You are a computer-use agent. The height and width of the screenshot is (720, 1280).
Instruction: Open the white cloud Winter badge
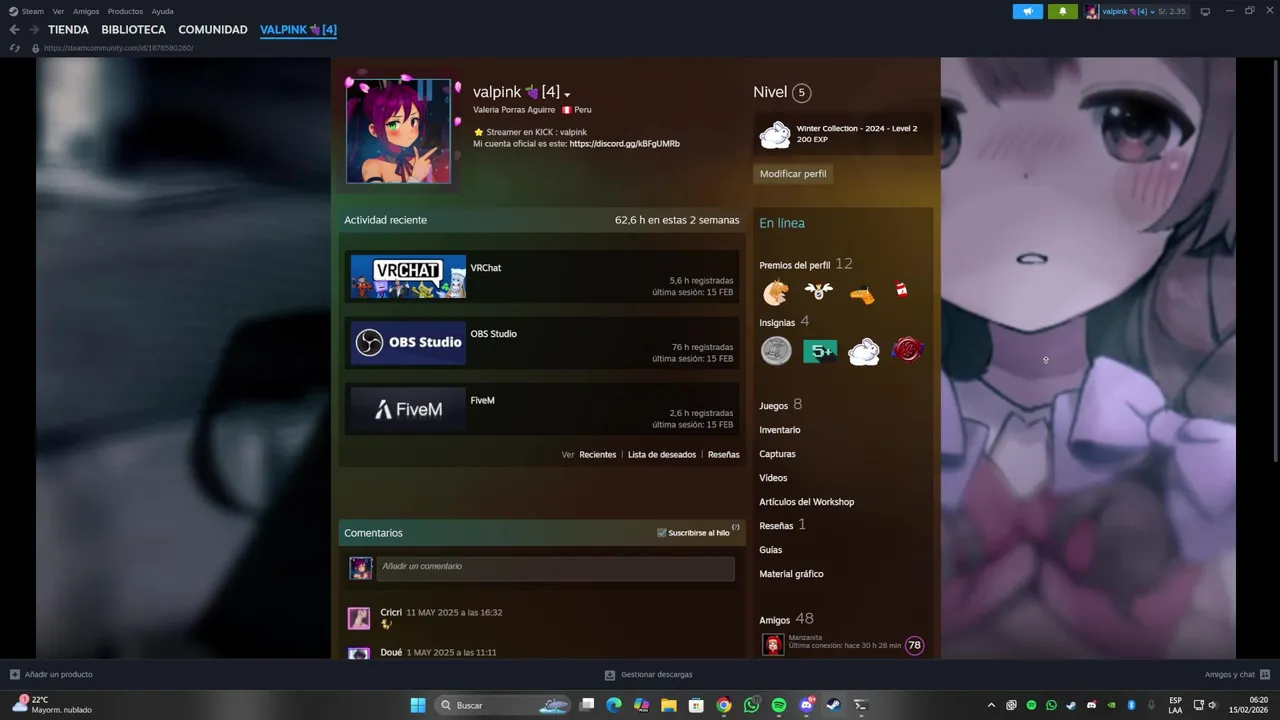864,351
